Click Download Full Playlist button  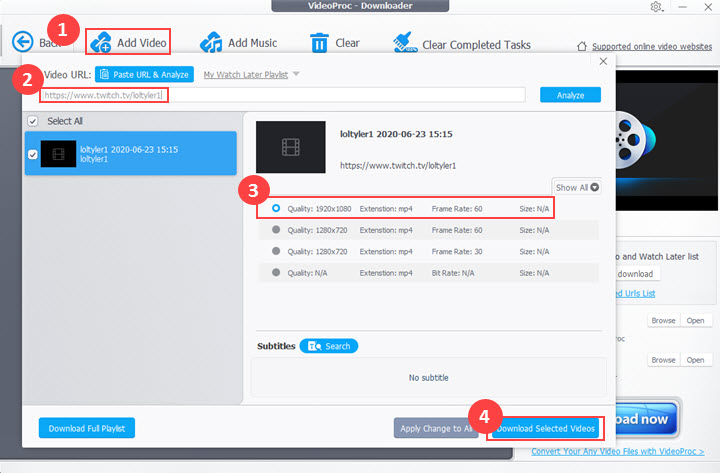coord(87,428)
